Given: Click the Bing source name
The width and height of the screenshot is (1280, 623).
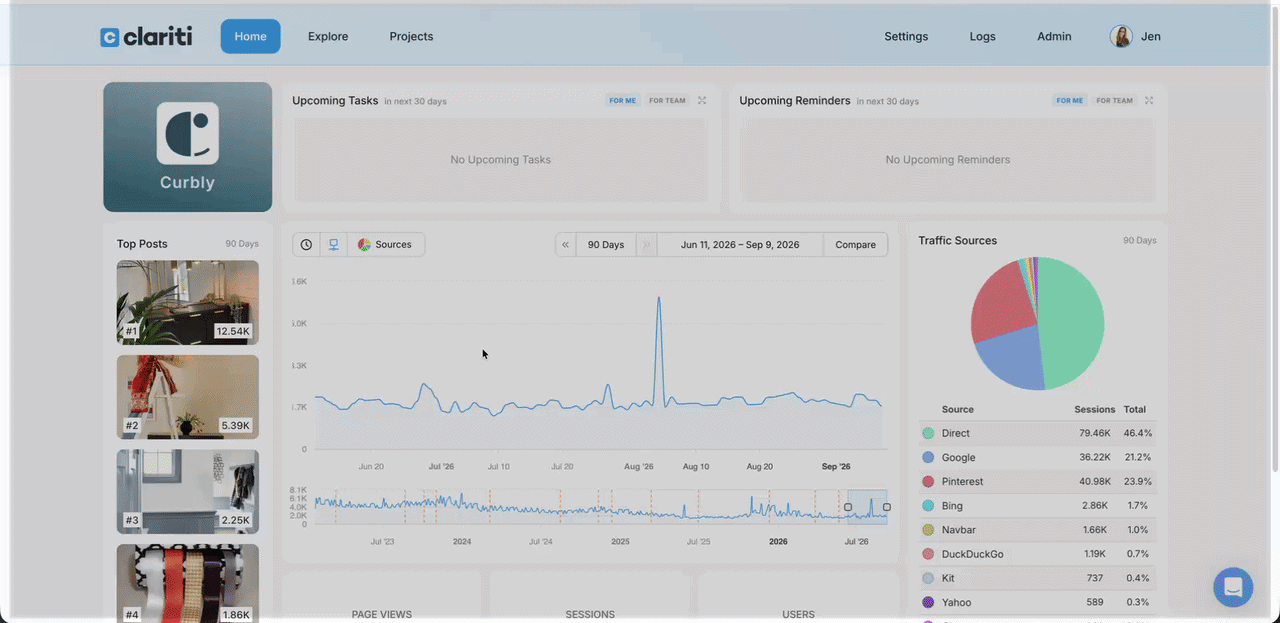Looking at the screenshot, I should [x=952, y=506].
